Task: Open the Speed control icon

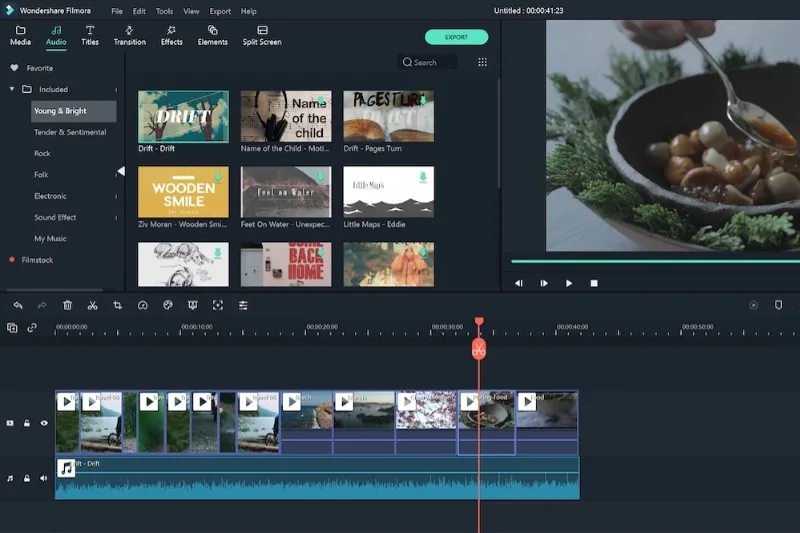Action: point(142,305)
